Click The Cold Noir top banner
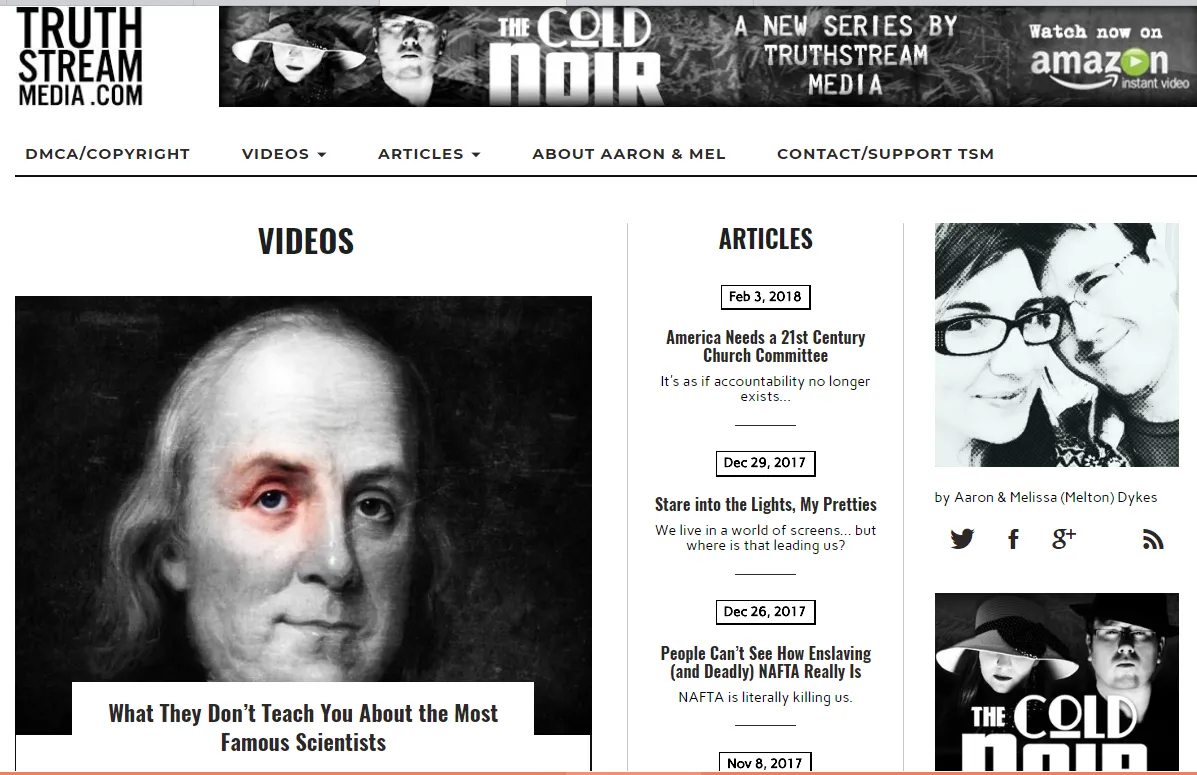 coord(708,57)
